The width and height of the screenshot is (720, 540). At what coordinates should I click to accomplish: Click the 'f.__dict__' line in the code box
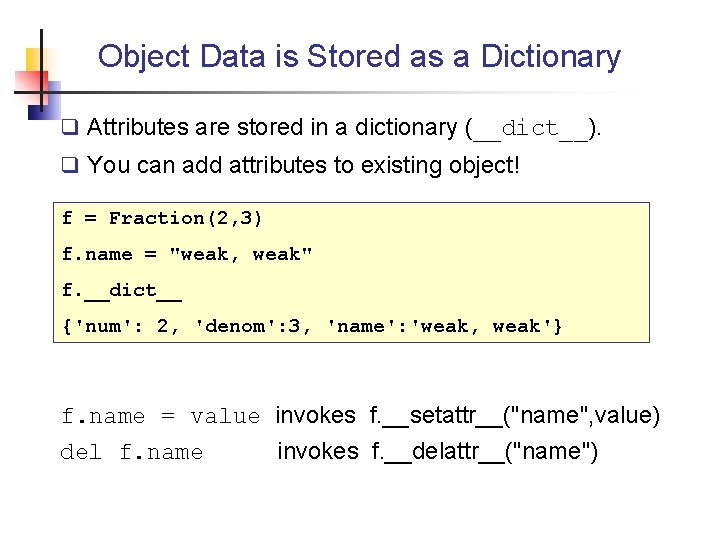(x=121, y=290)
